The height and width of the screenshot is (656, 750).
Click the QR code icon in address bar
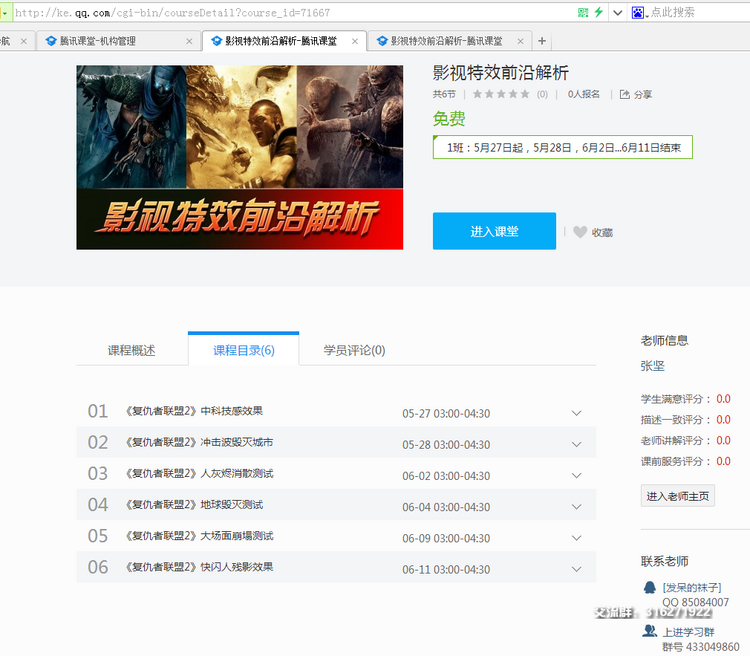[583, 12]
